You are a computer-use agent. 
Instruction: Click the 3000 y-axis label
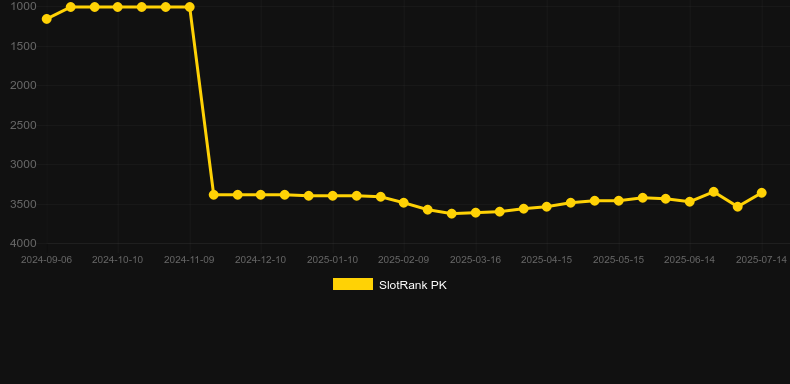pyautogui.click(x=23, y=164)
